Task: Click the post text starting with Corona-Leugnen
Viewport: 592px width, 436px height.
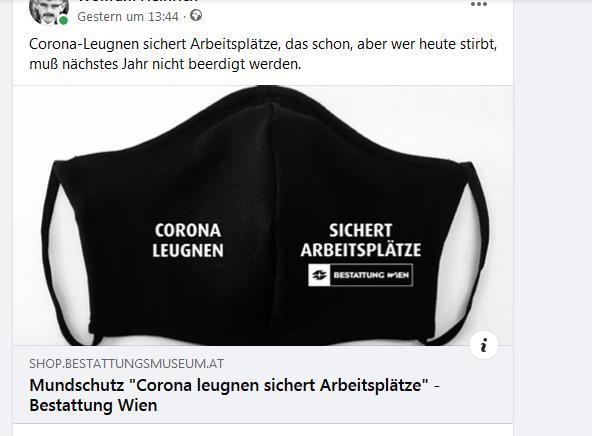Action: pyautogui.click(x=263, y=44)
